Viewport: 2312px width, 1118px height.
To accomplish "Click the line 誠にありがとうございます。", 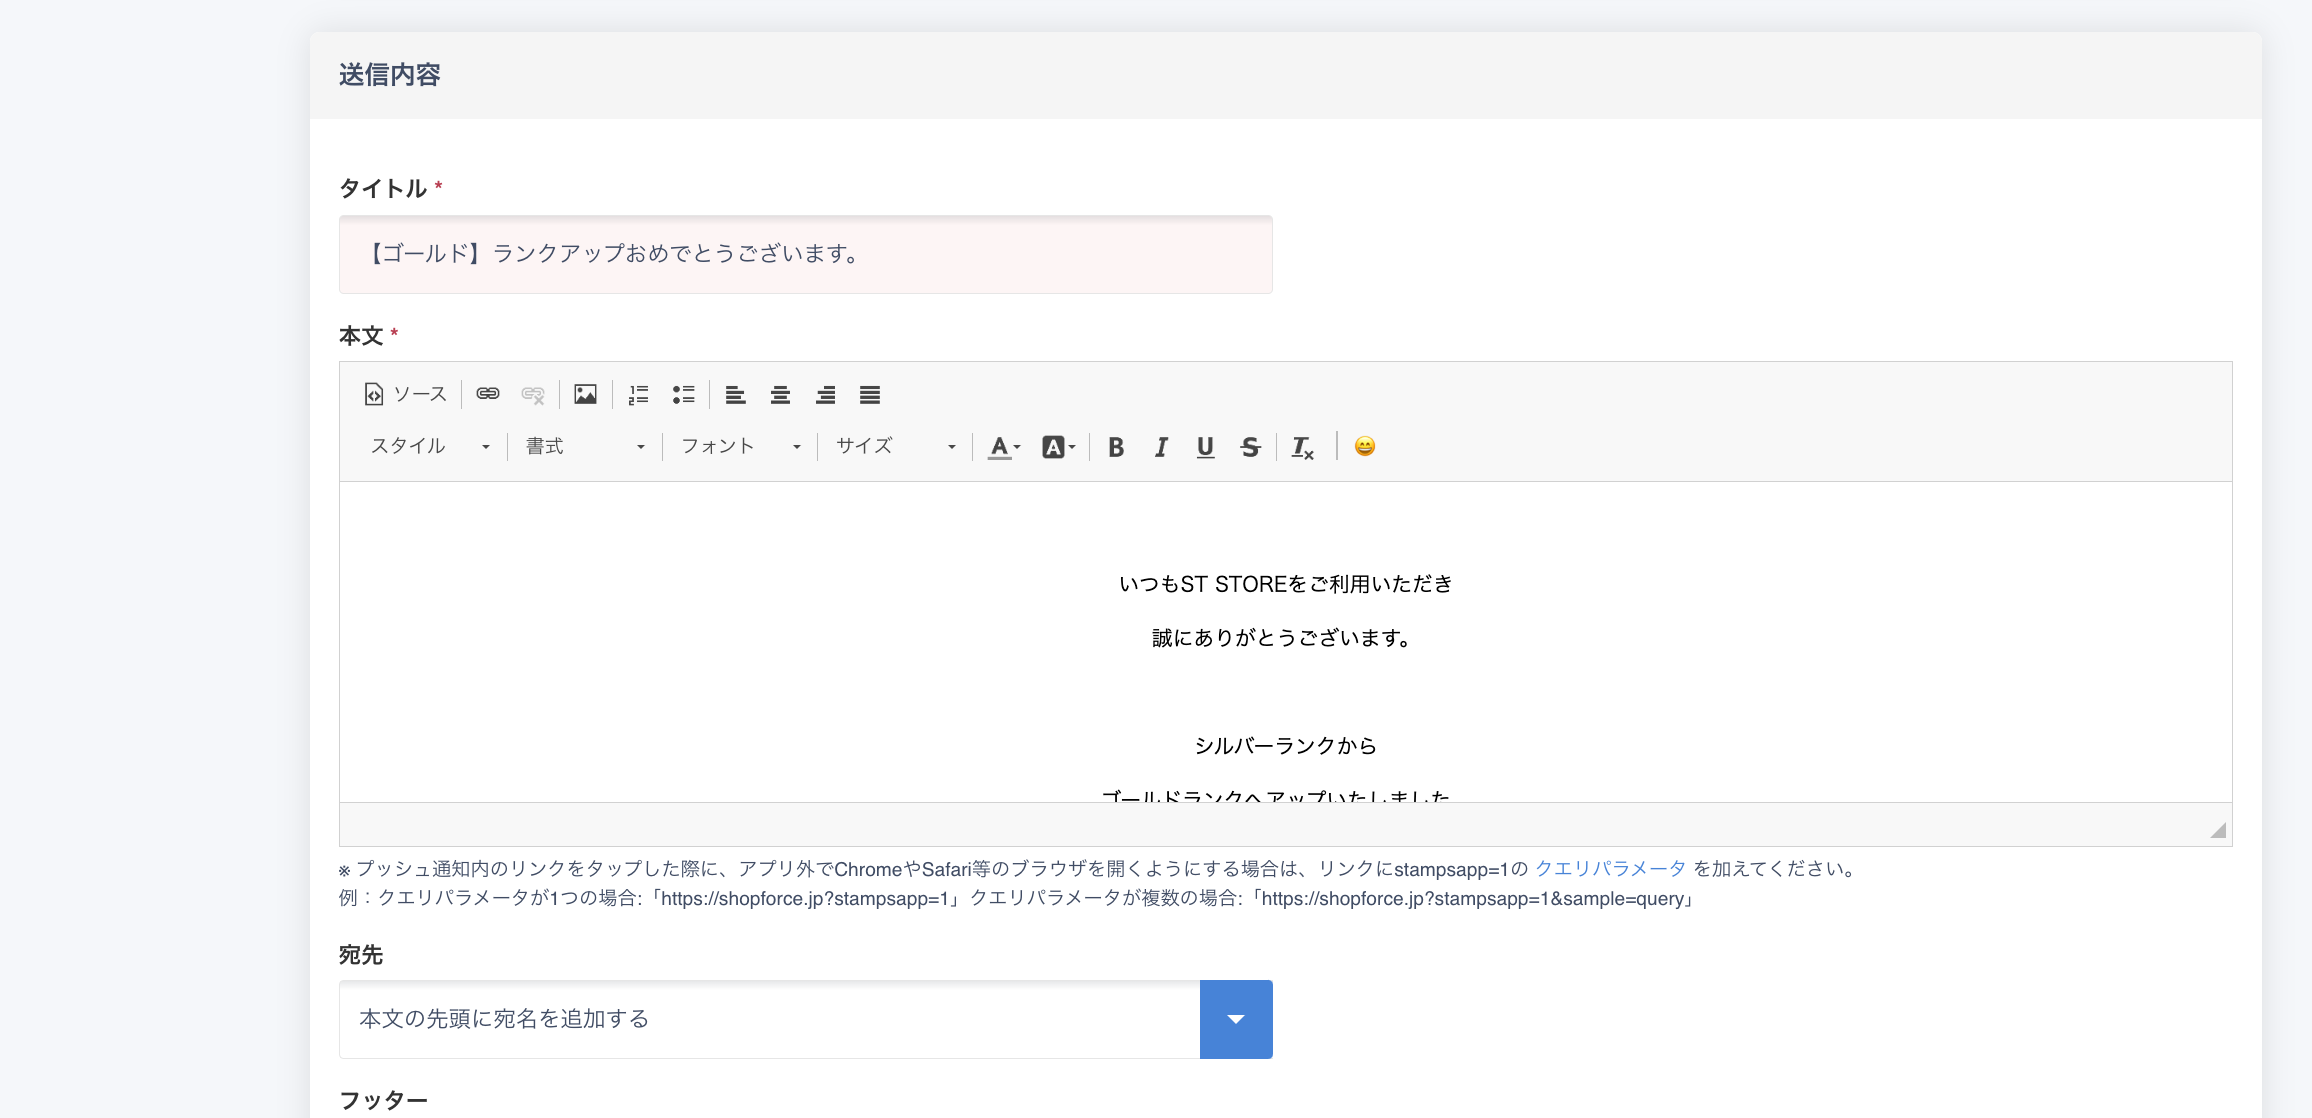I will point(1285,638).
